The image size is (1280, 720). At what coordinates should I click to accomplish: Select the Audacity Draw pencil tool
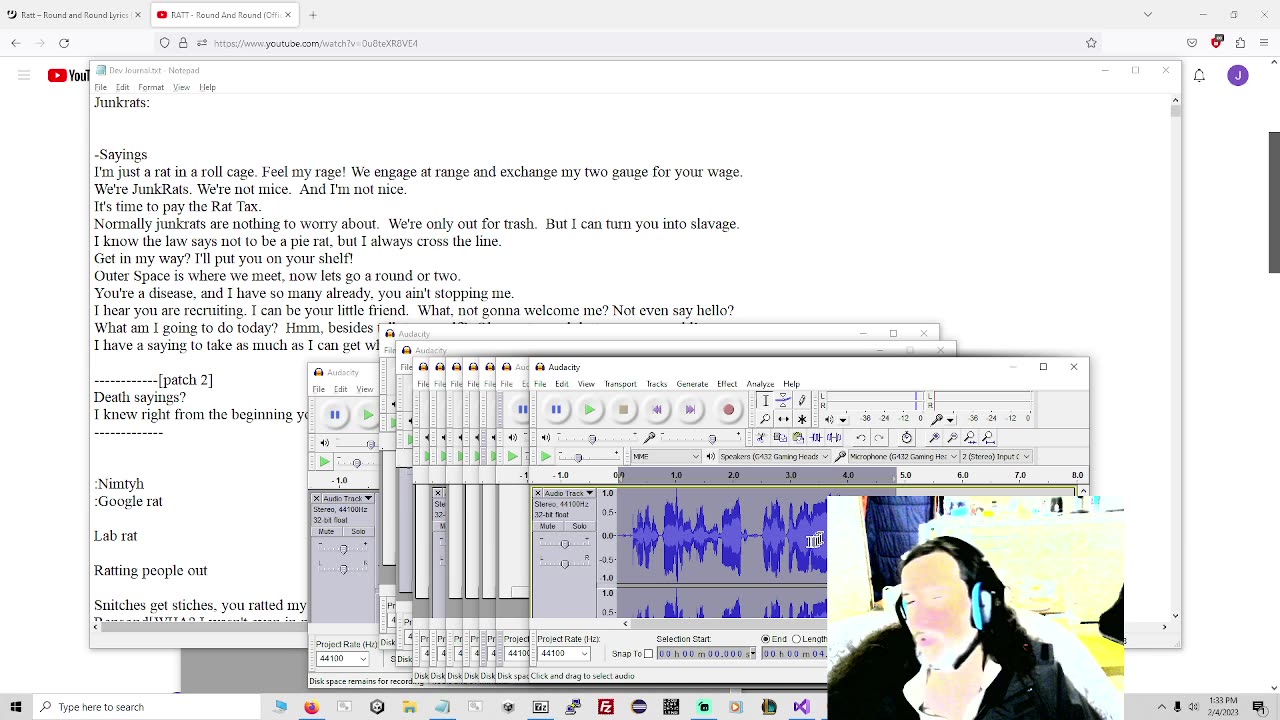tap(802, 400)
